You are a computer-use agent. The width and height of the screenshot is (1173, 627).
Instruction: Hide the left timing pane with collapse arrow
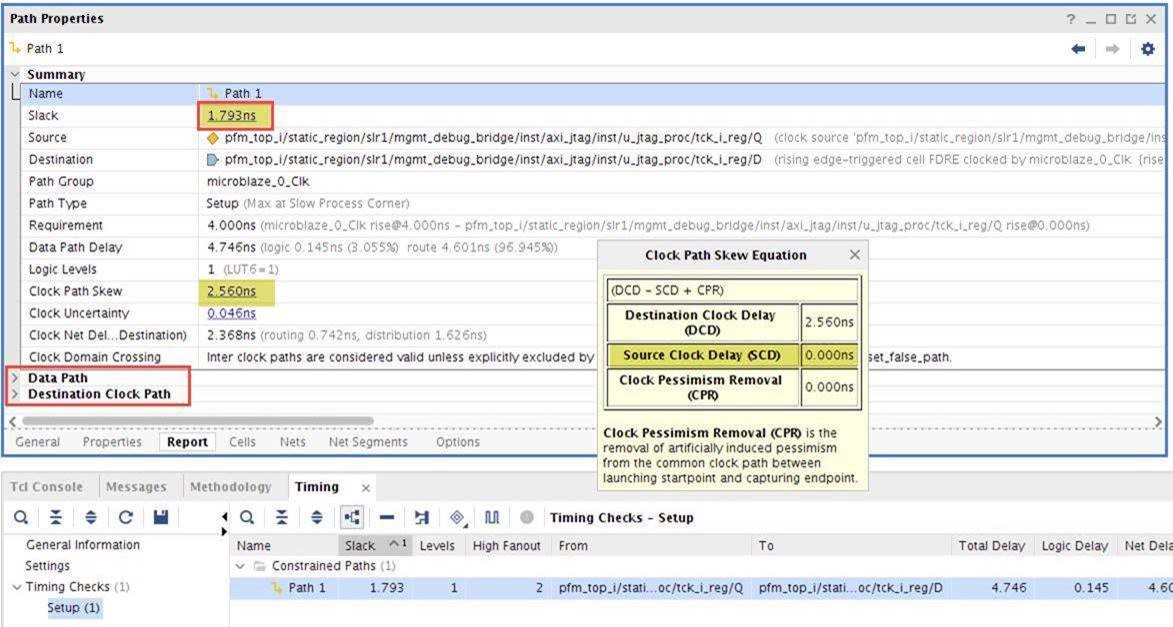click(224, 516)
